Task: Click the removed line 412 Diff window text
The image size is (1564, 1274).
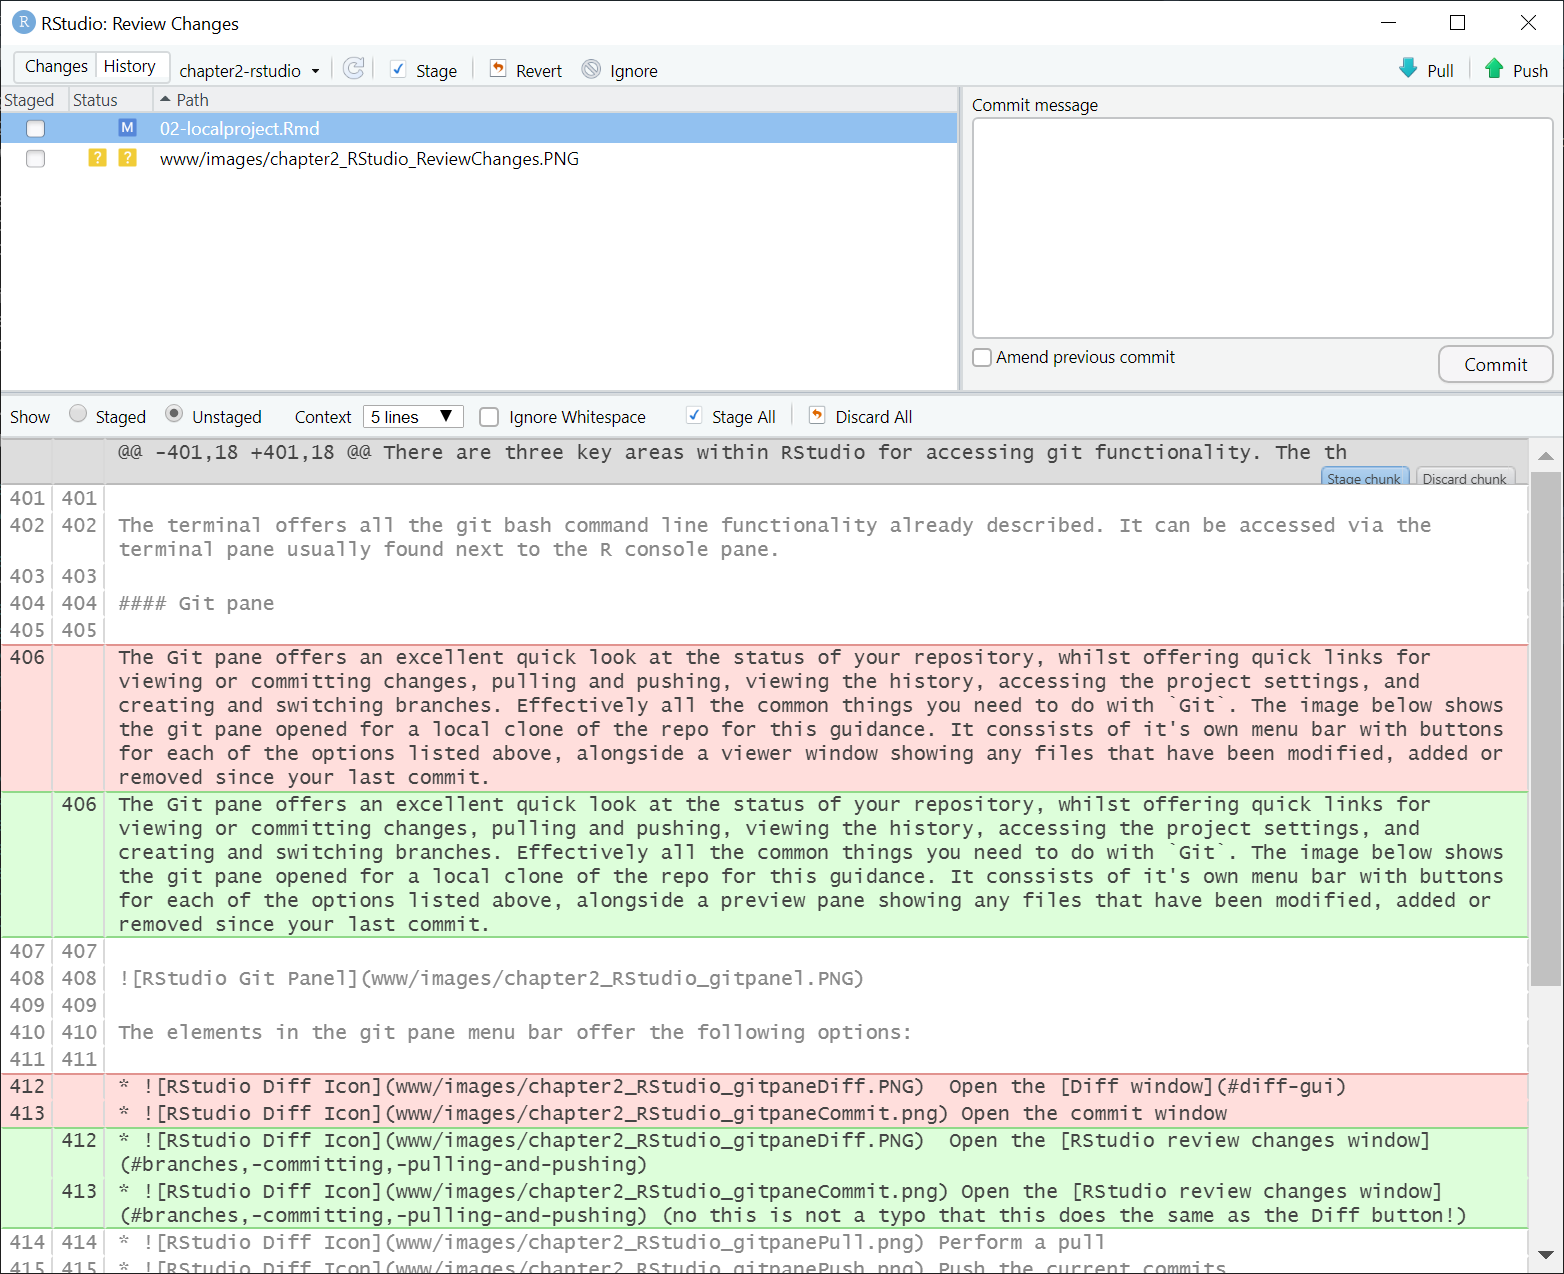Action: 732,1086
